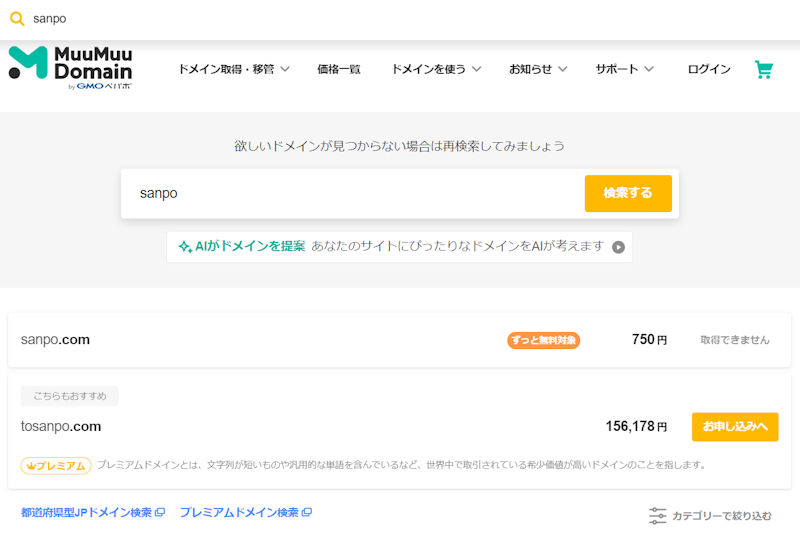Open the プレミアムドメイン検索 link

click(245, 513)
